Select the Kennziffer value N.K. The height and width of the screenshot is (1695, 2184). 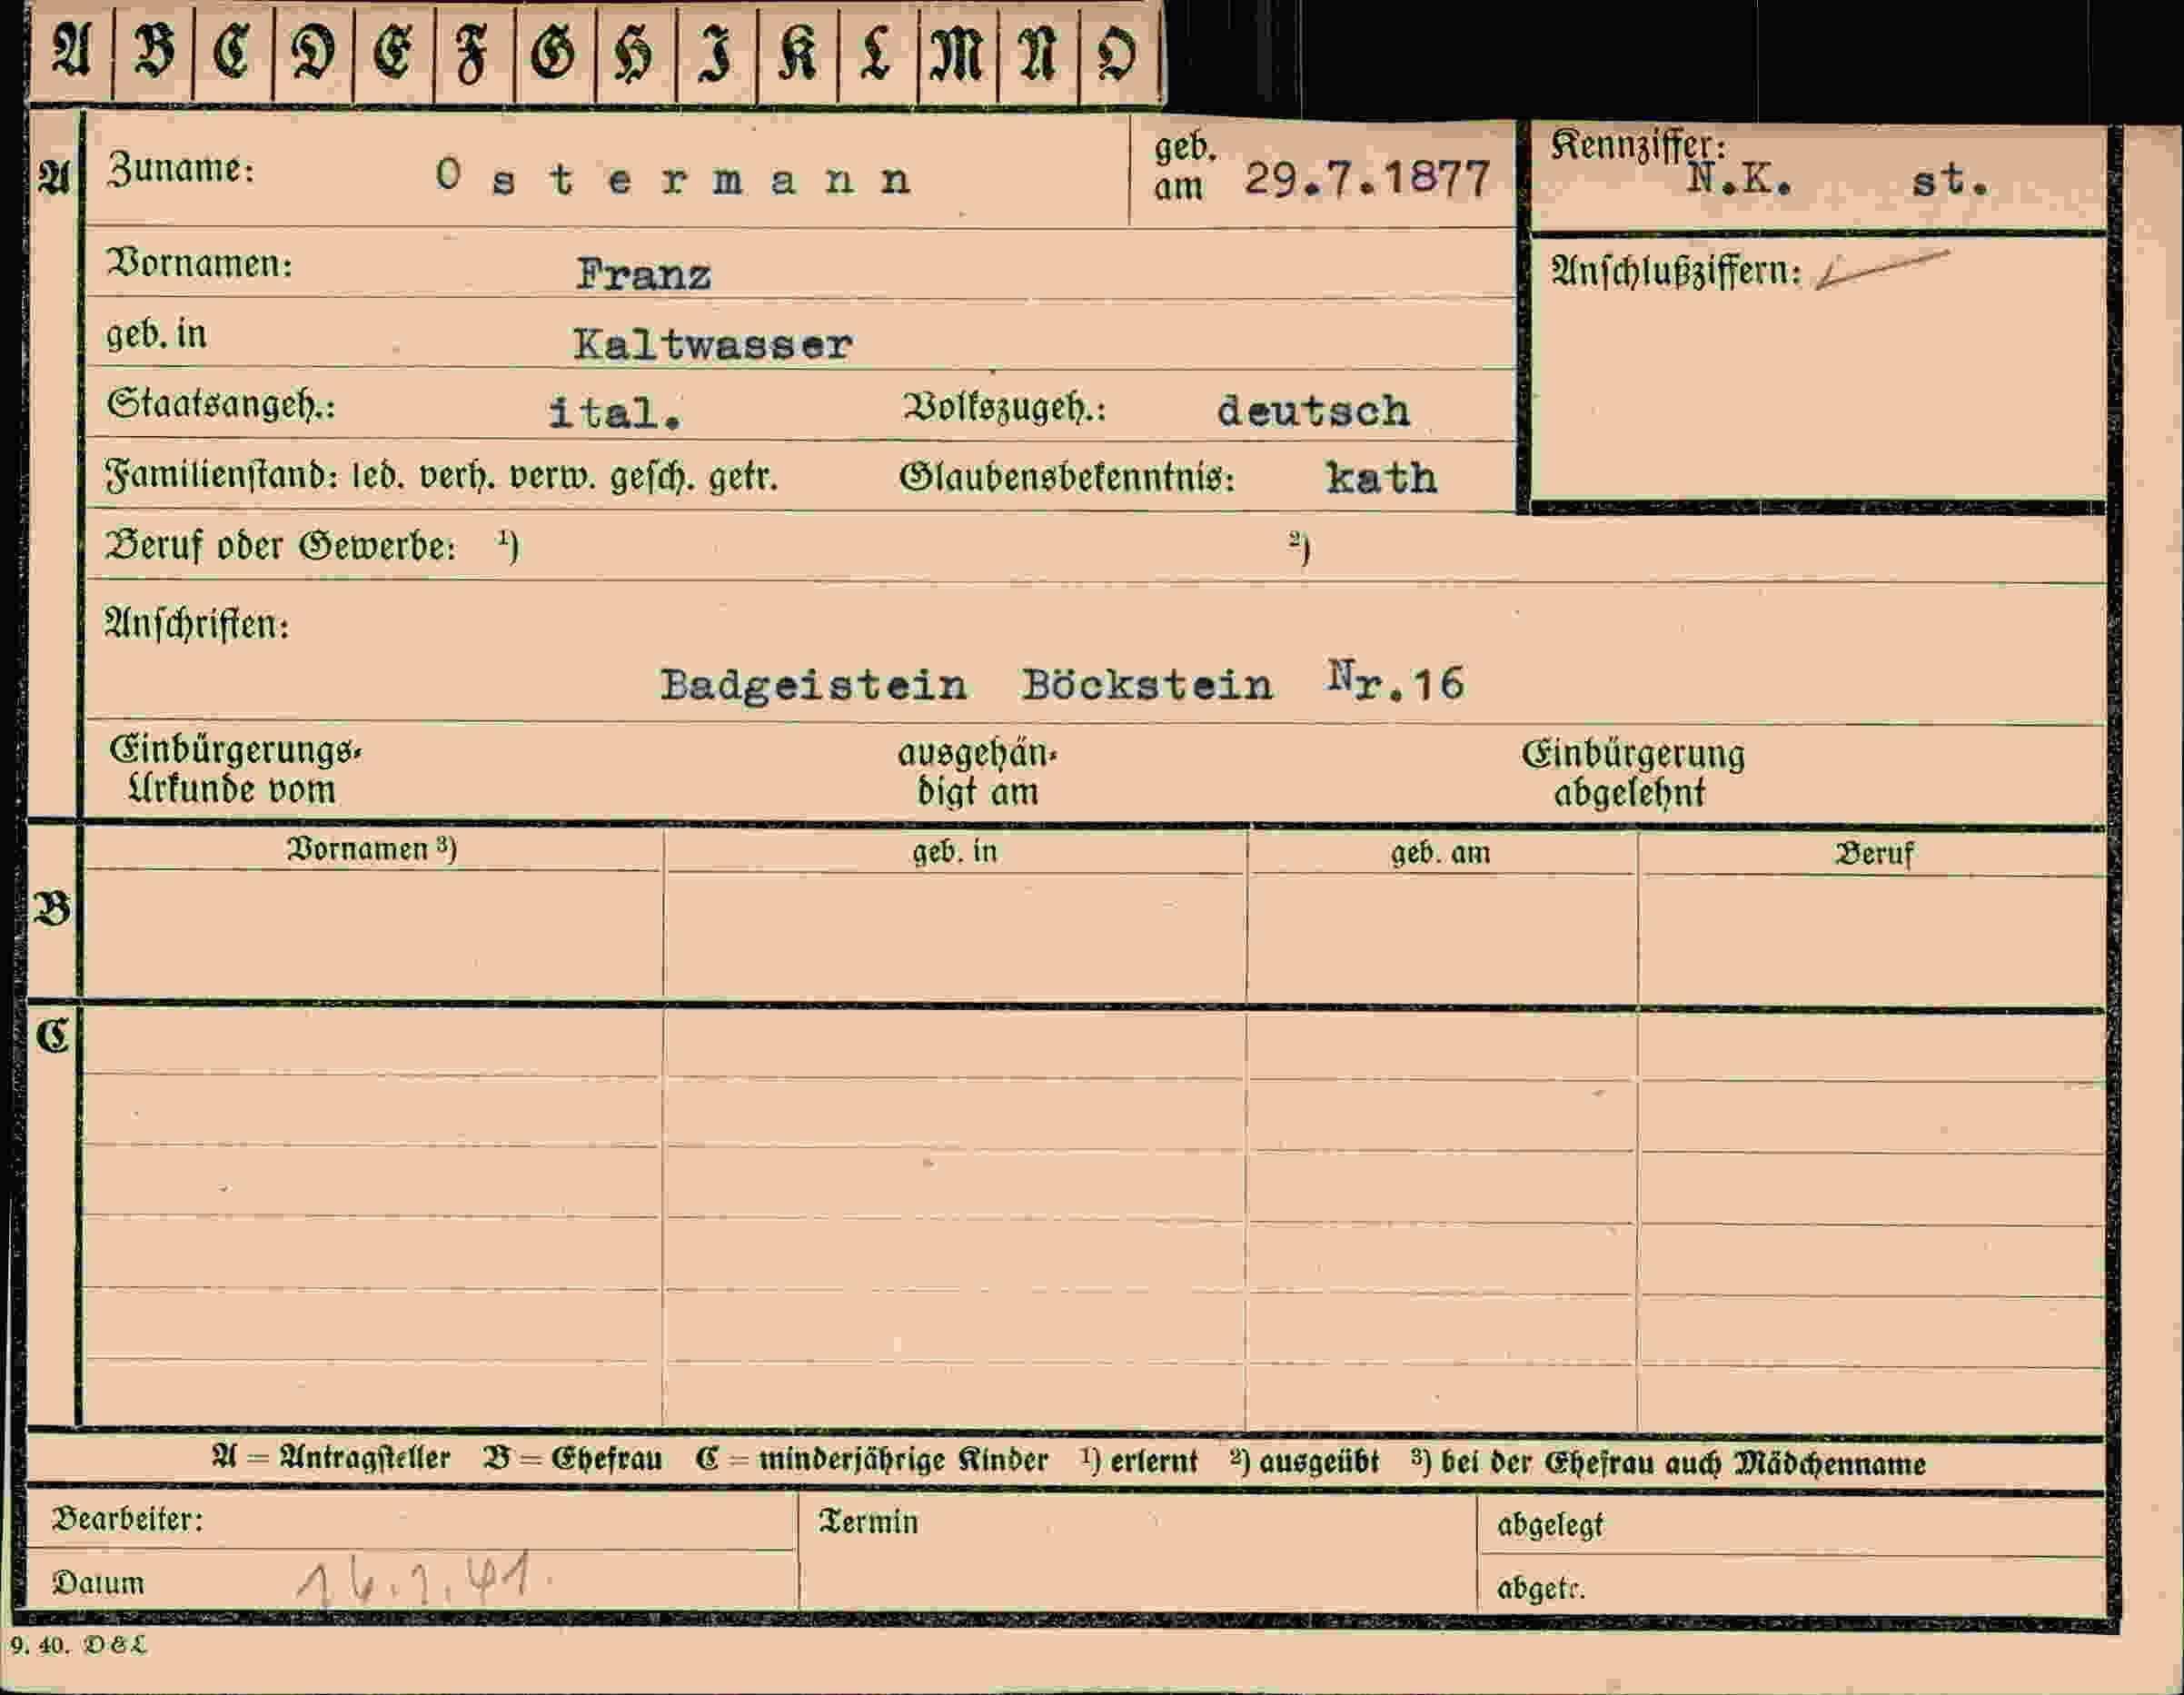(1739, 180)
